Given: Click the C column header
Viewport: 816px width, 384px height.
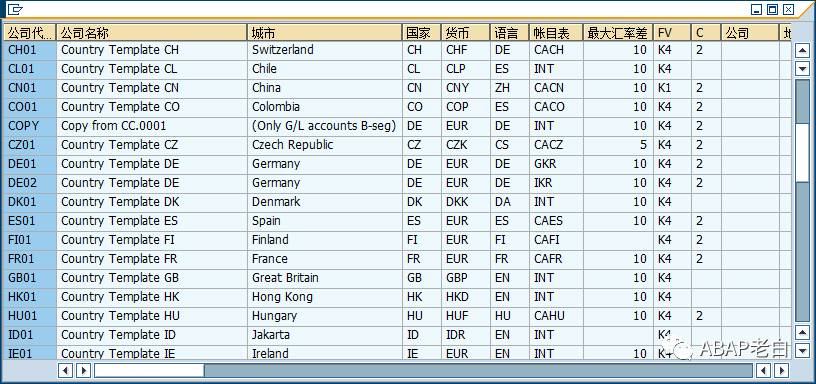Looking at the screenshot, I should (x=706, y=33).
